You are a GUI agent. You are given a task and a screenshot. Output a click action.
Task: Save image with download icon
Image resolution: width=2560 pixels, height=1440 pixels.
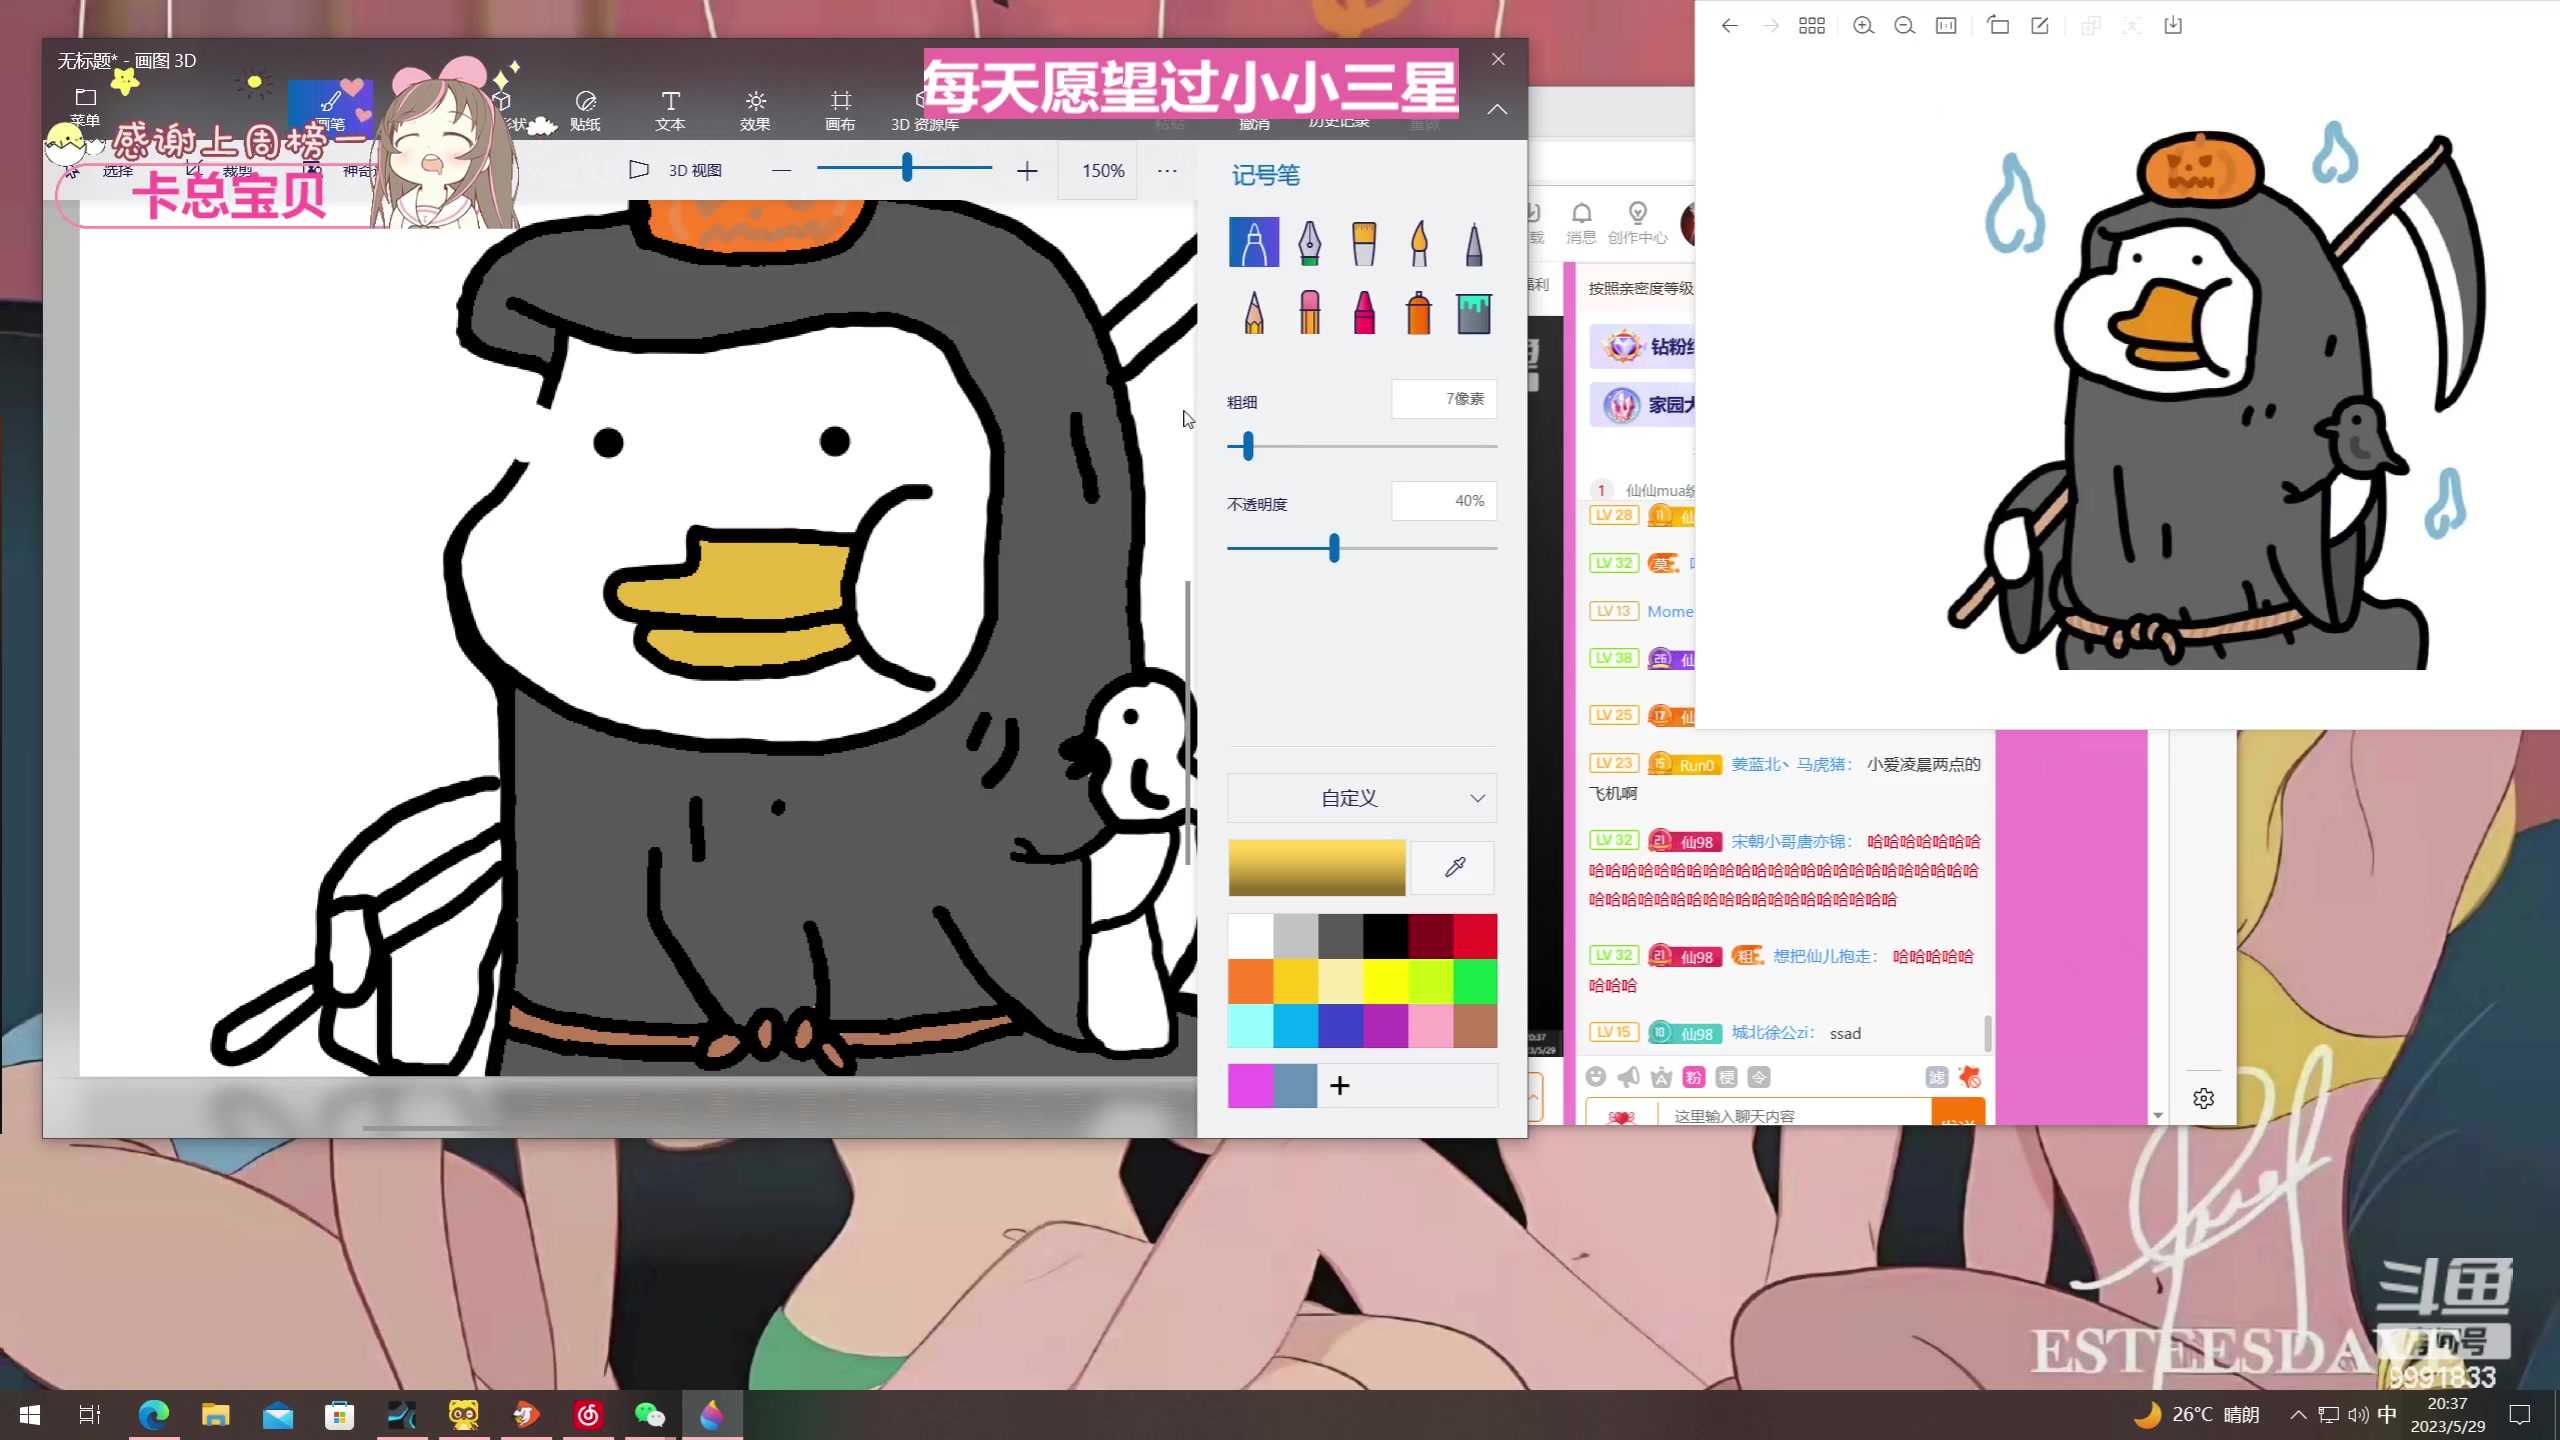2172,26
